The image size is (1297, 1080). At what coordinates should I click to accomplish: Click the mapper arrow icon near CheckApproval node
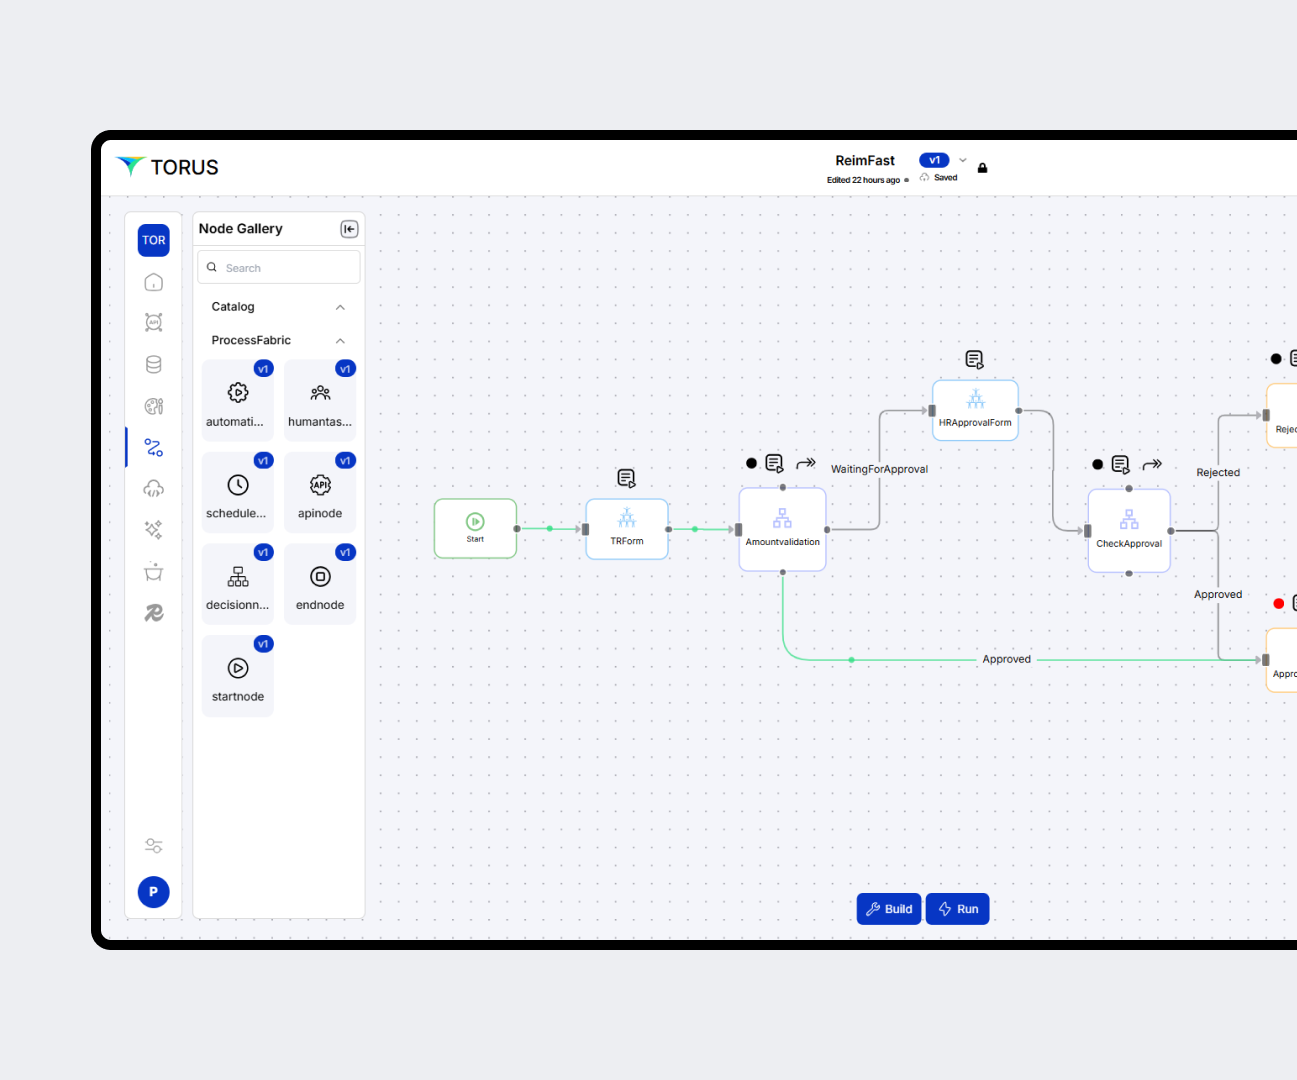(1151, 464)
